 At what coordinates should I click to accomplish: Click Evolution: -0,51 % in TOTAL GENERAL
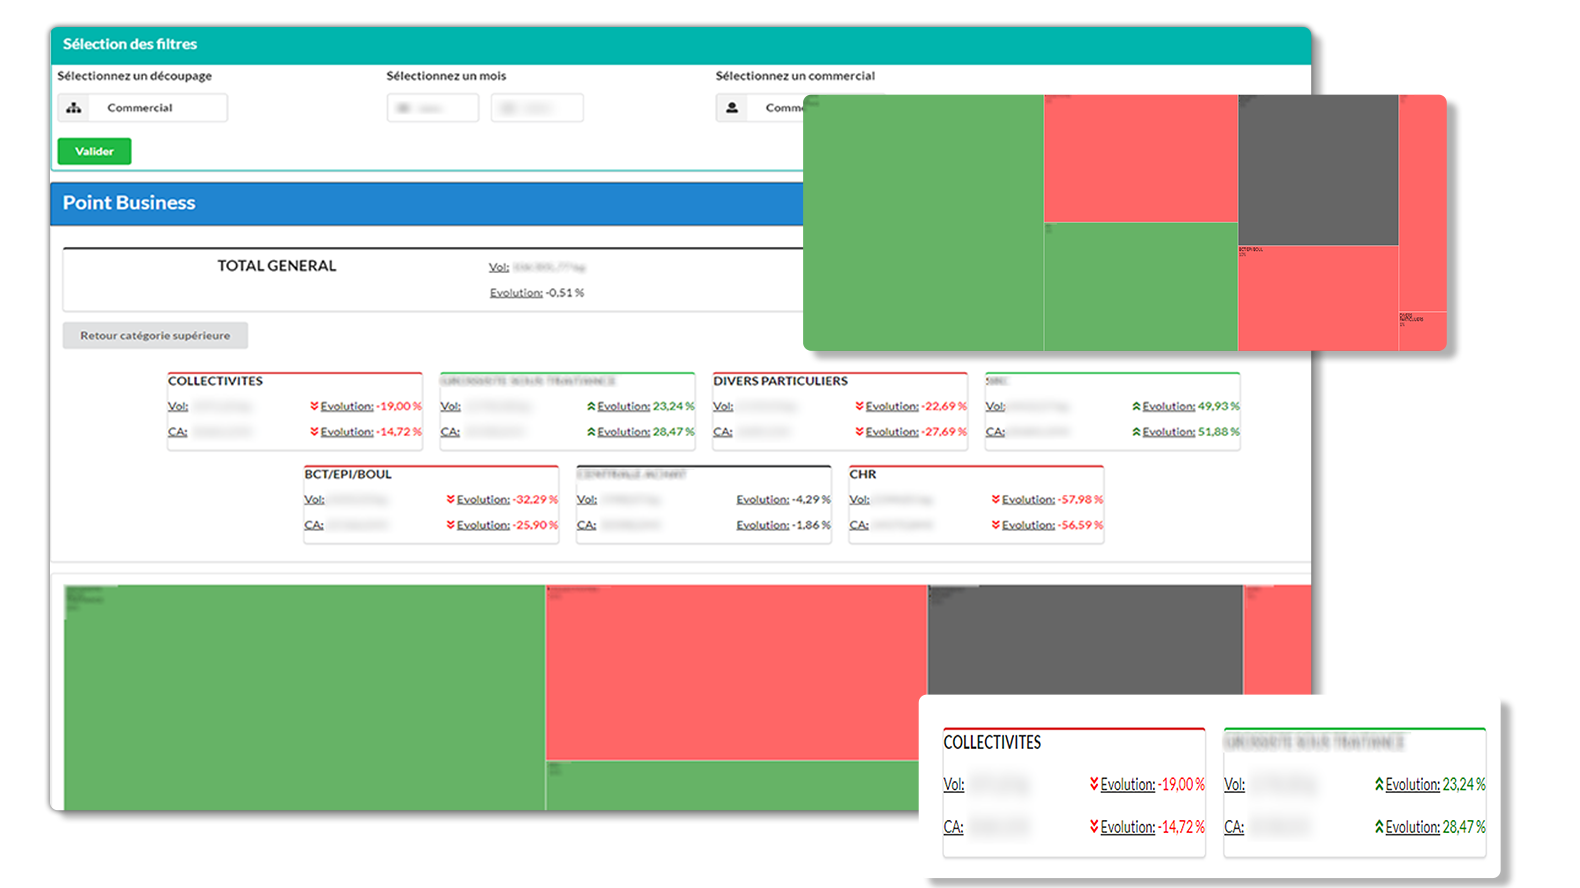click(537, 293)
